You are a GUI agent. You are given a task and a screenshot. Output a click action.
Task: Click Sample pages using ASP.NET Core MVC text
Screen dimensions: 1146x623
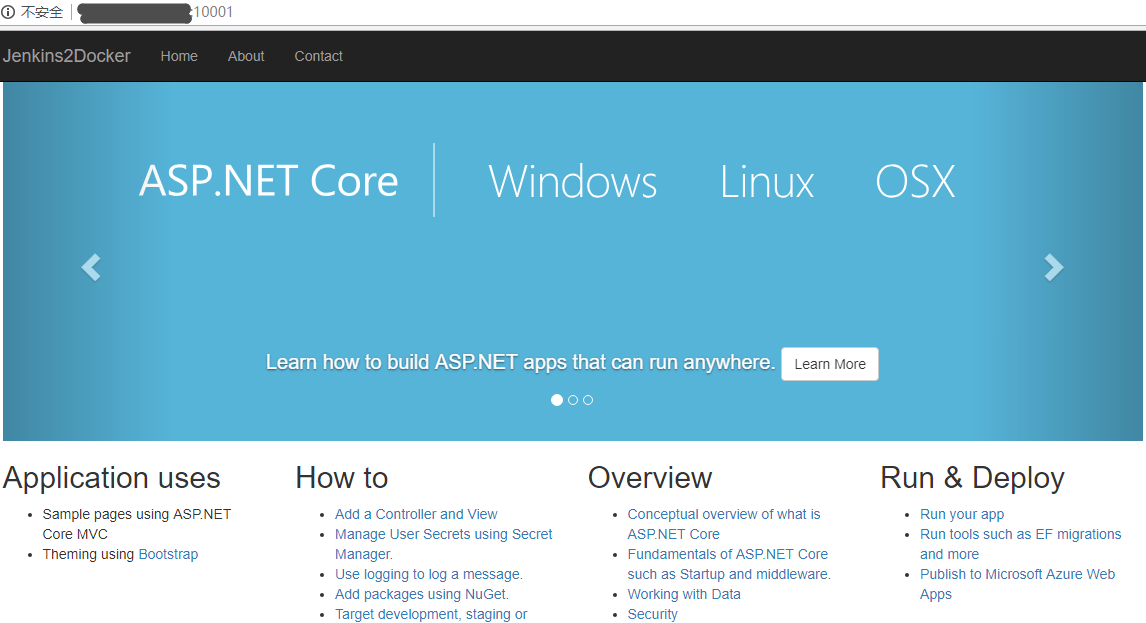pyautogui.click(x=137, y=524)
